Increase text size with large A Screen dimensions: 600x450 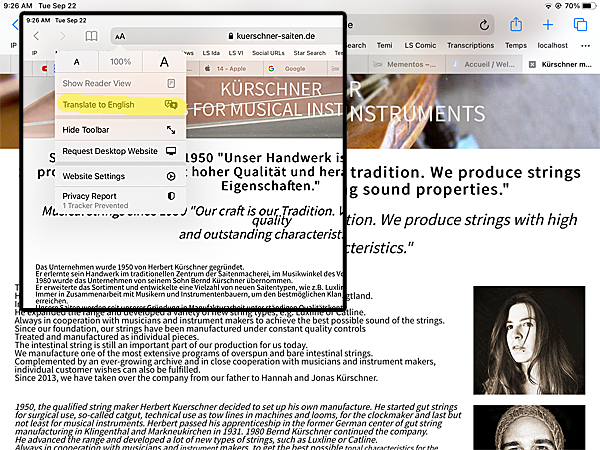(164, 62)
